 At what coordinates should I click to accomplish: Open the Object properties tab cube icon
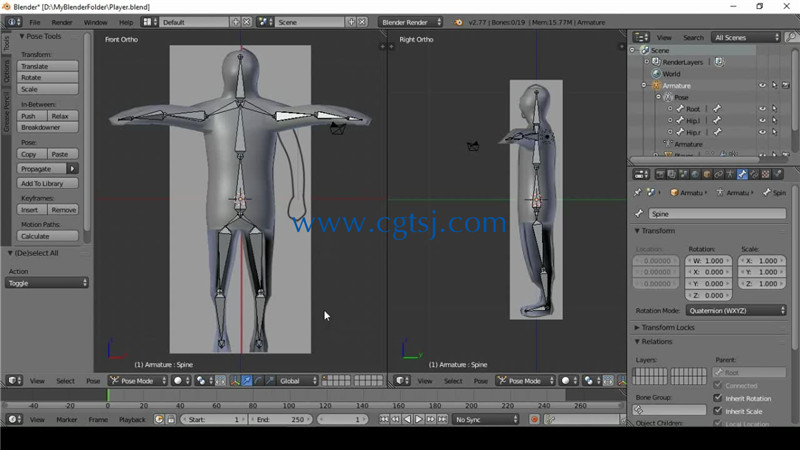(x=707, y=174)
